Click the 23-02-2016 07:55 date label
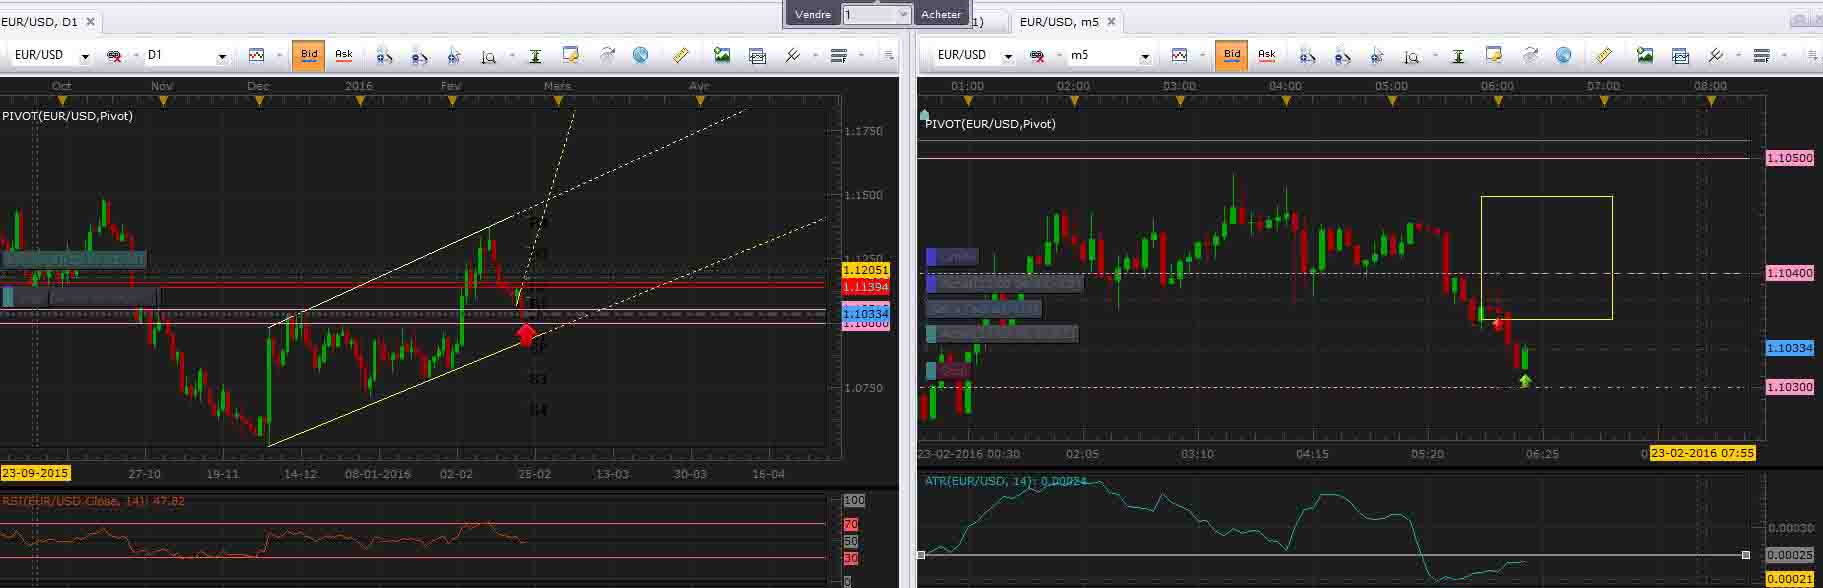 [x=1702, y=453]
